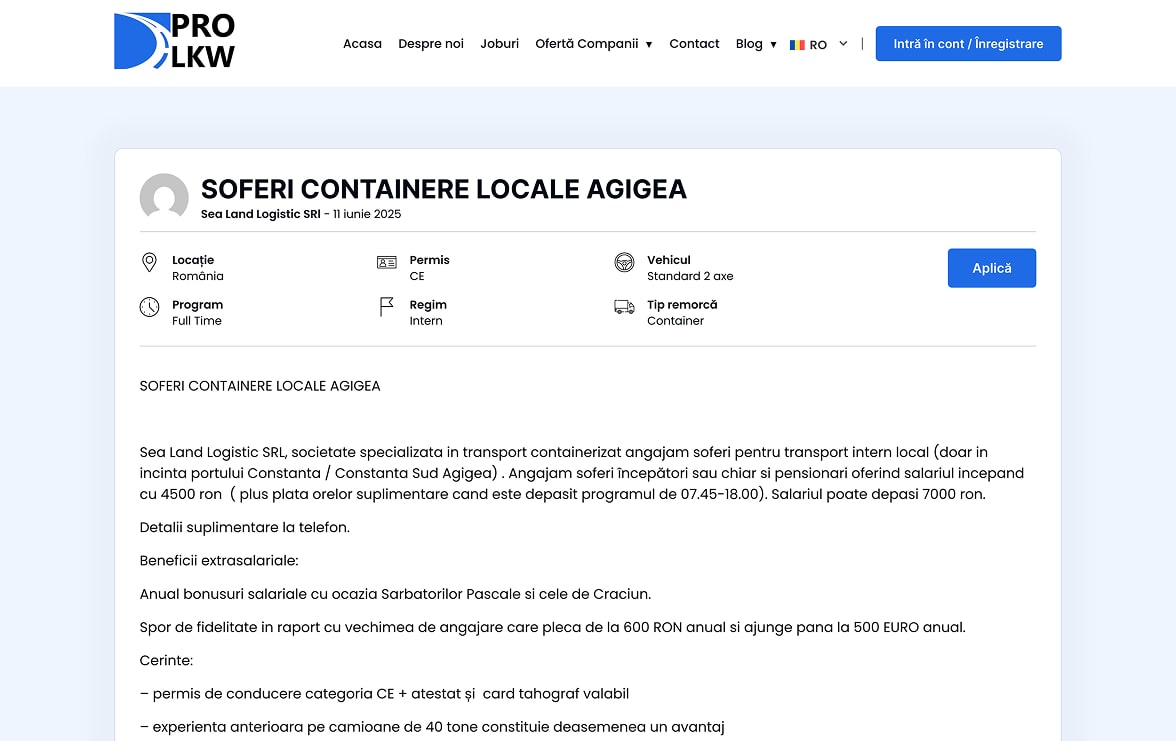Click the driver's license Permis icon
The image size is (1176, 741).
(387, 263)
